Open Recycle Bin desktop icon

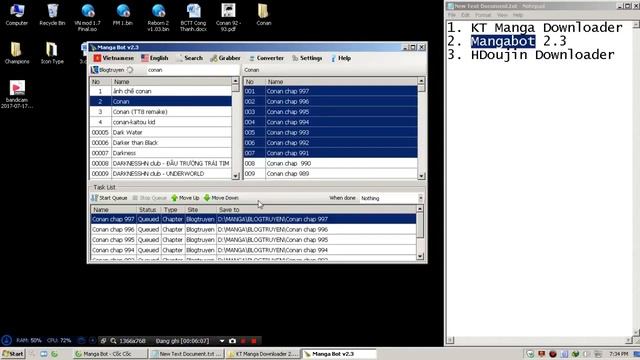coord(52,14)
